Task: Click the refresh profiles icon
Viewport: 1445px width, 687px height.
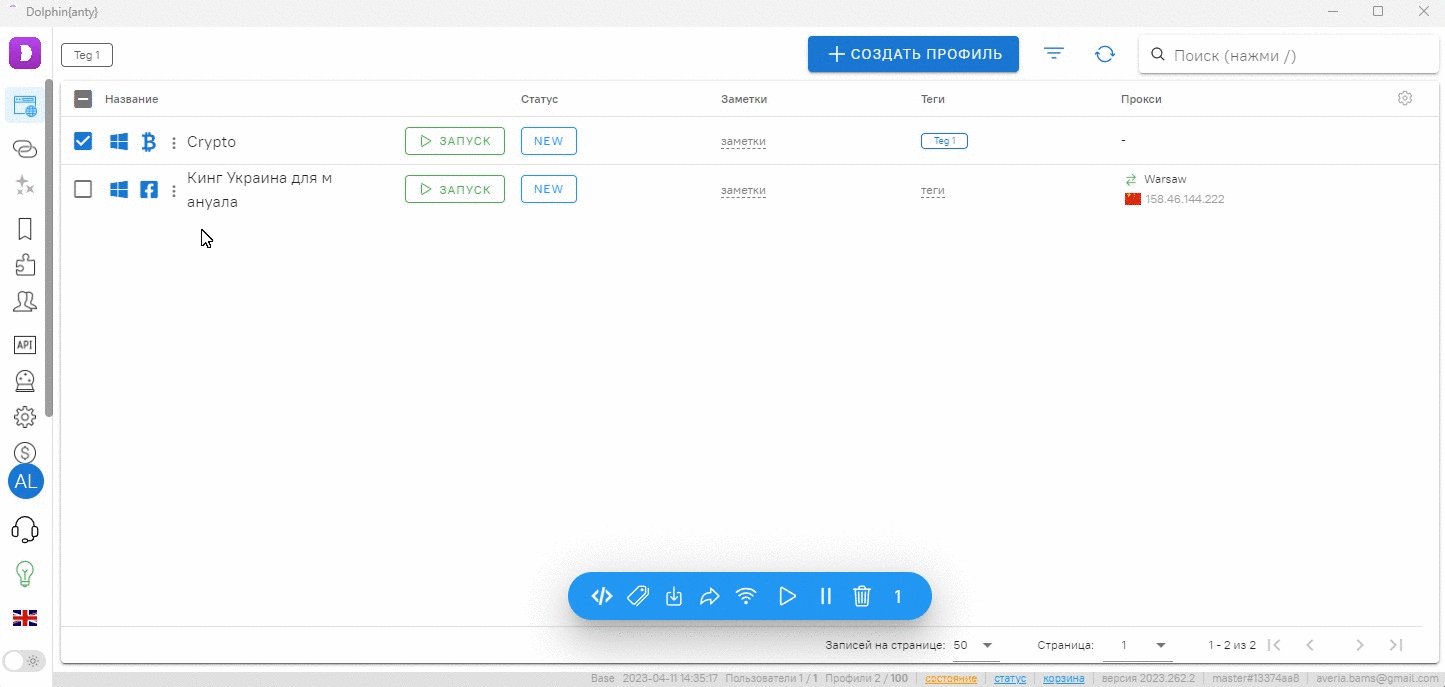Action: (x=1105, y=54)
